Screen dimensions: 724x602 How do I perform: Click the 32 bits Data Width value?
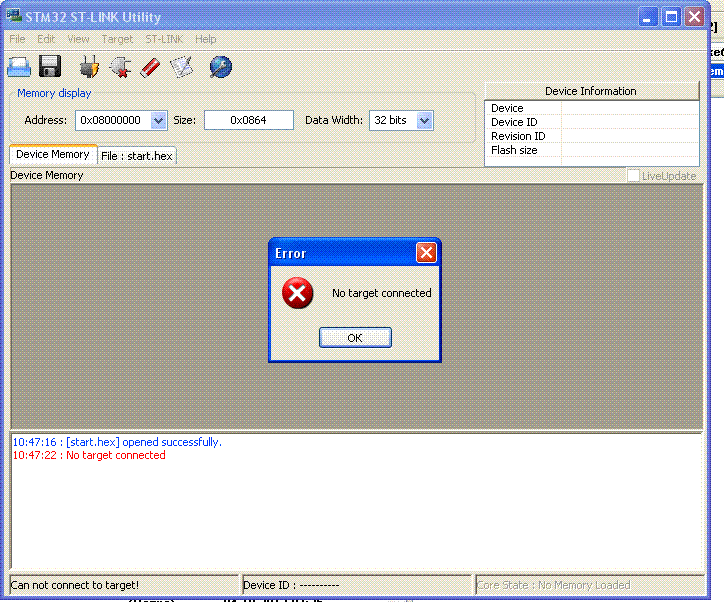(x=393, y=120)
